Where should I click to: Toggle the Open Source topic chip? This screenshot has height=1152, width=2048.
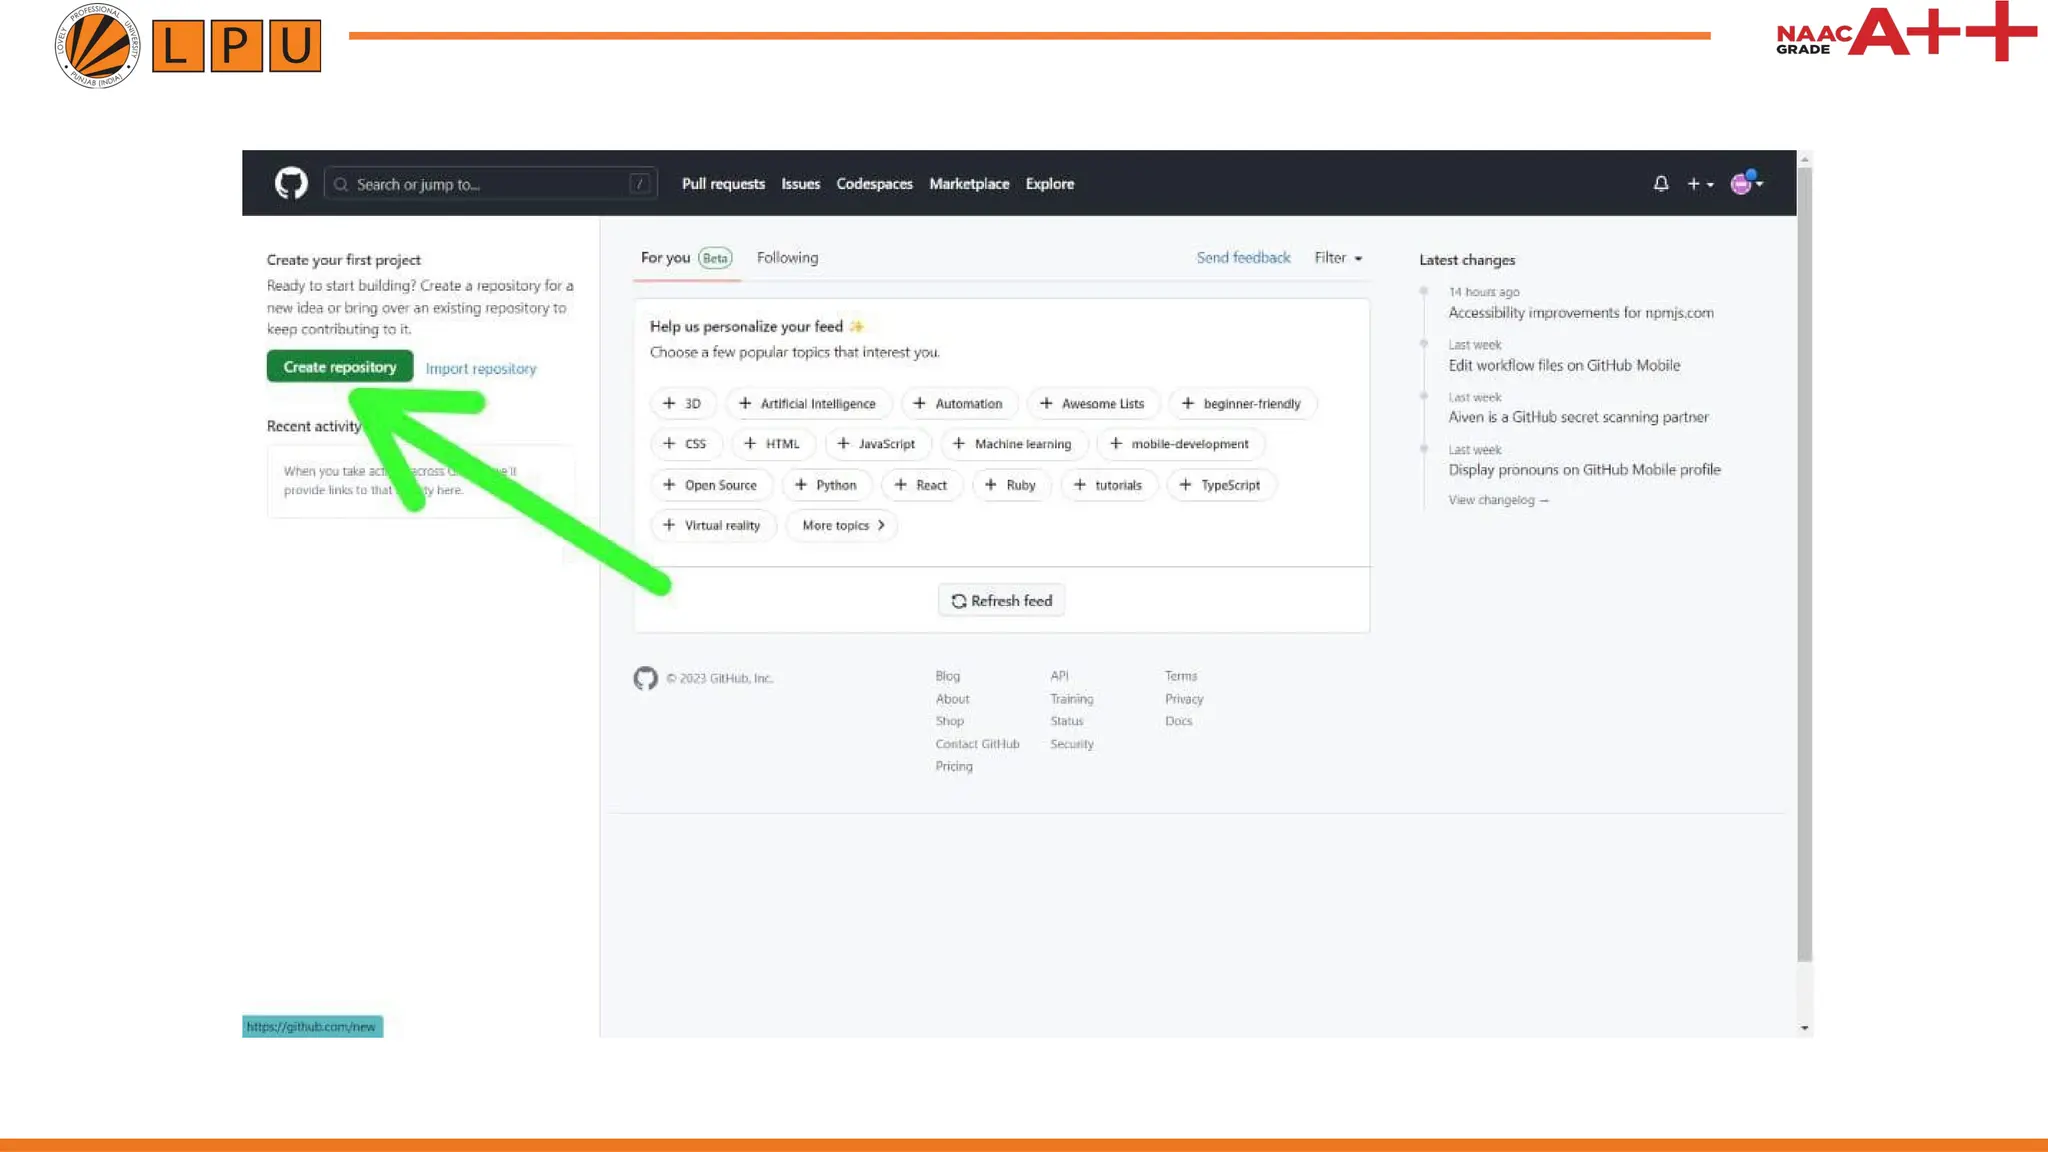(x=711, y=485)
